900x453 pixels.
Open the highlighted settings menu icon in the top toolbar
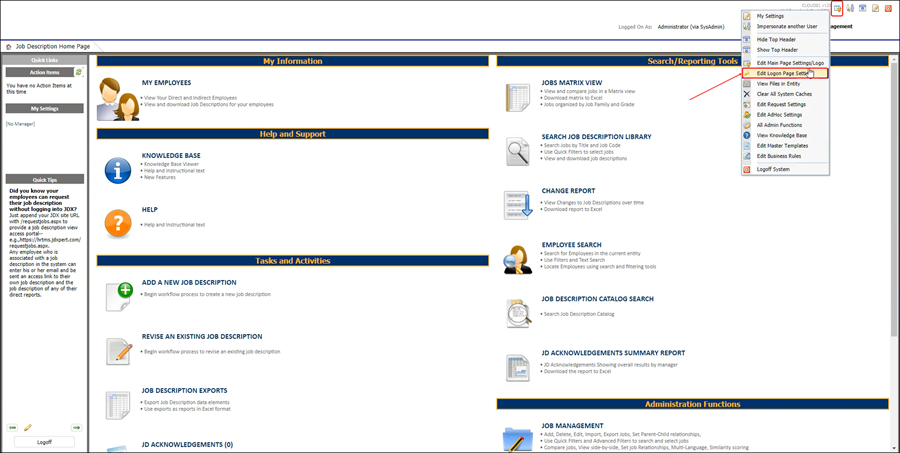click(836, 8)
